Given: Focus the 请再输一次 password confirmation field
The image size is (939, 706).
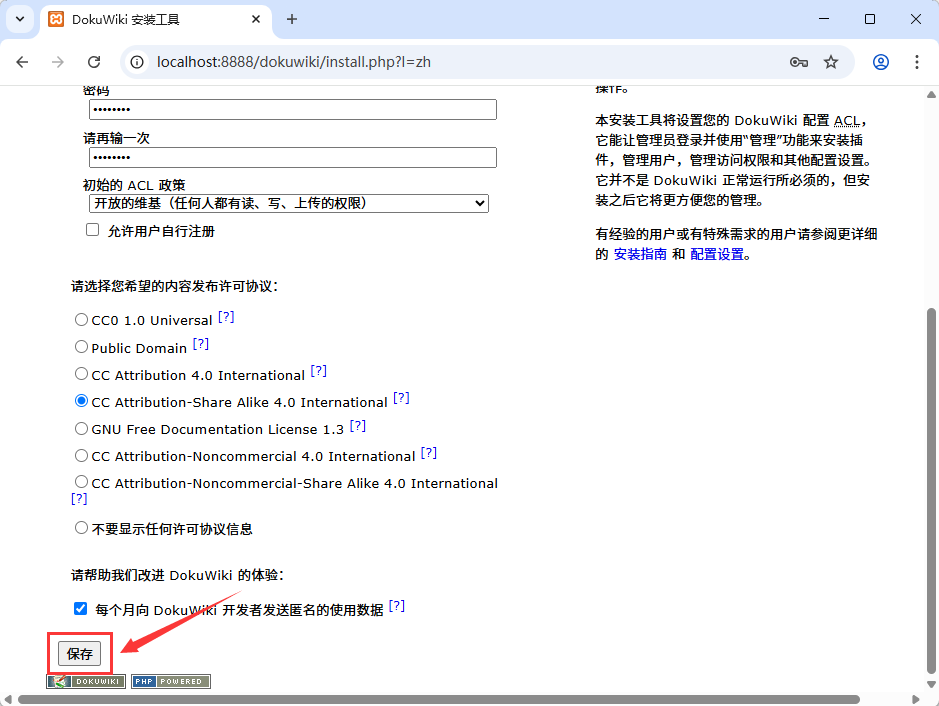Looking at the screenshot, I should 293,157.
